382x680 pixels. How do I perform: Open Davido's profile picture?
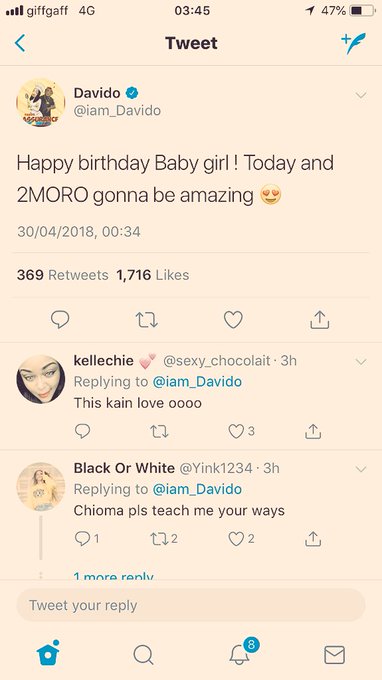pyautogui.click(x=41, y=103)
